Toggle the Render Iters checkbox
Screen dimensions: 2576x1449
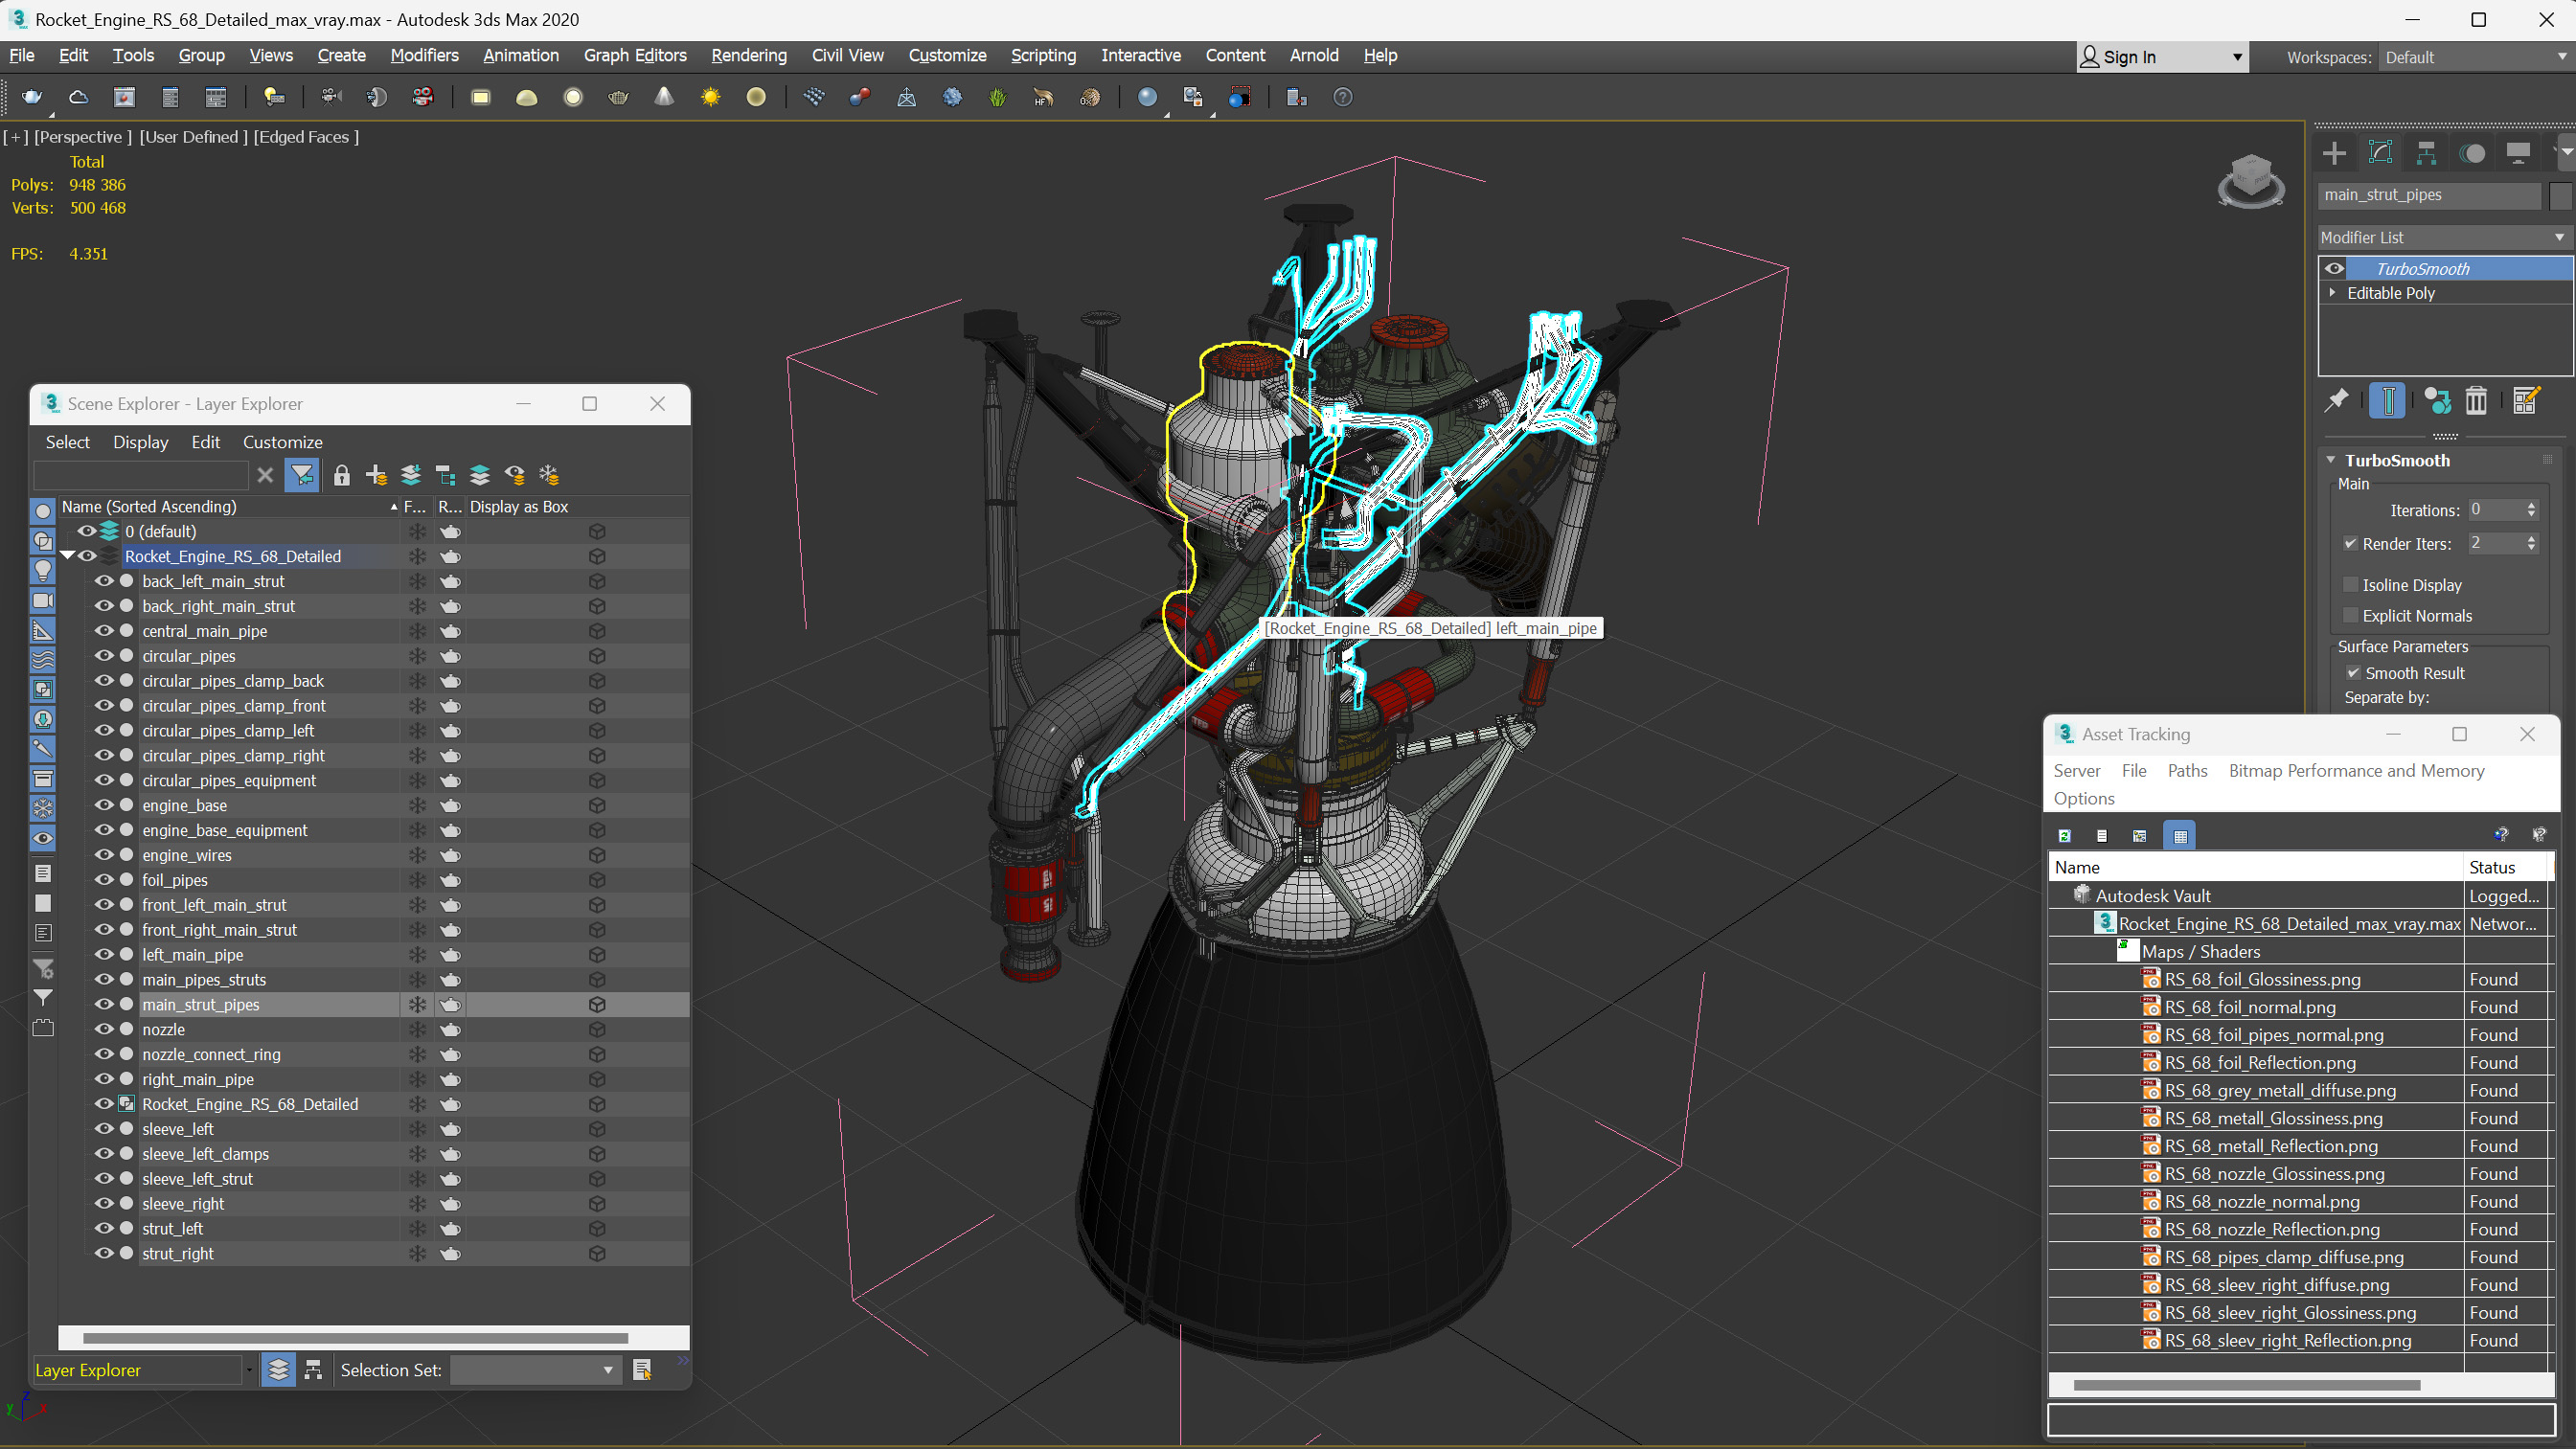2351,544
